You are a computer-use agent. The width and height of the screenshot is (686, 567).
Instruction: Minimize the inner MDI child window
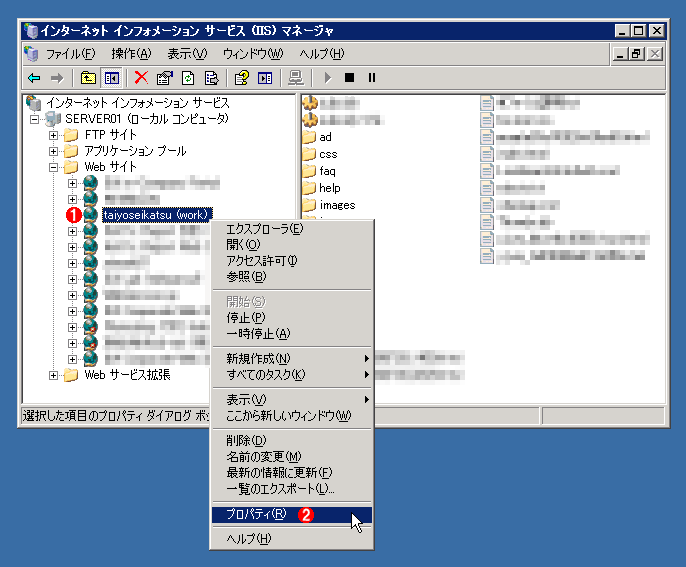[620, 54]
